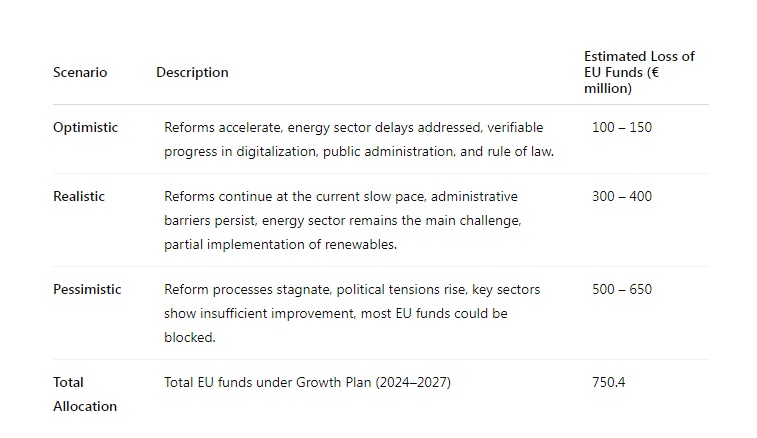The image size is (757, 438).
Task: Click the line starting 'show insufficient improvement'
Action: 336,313
